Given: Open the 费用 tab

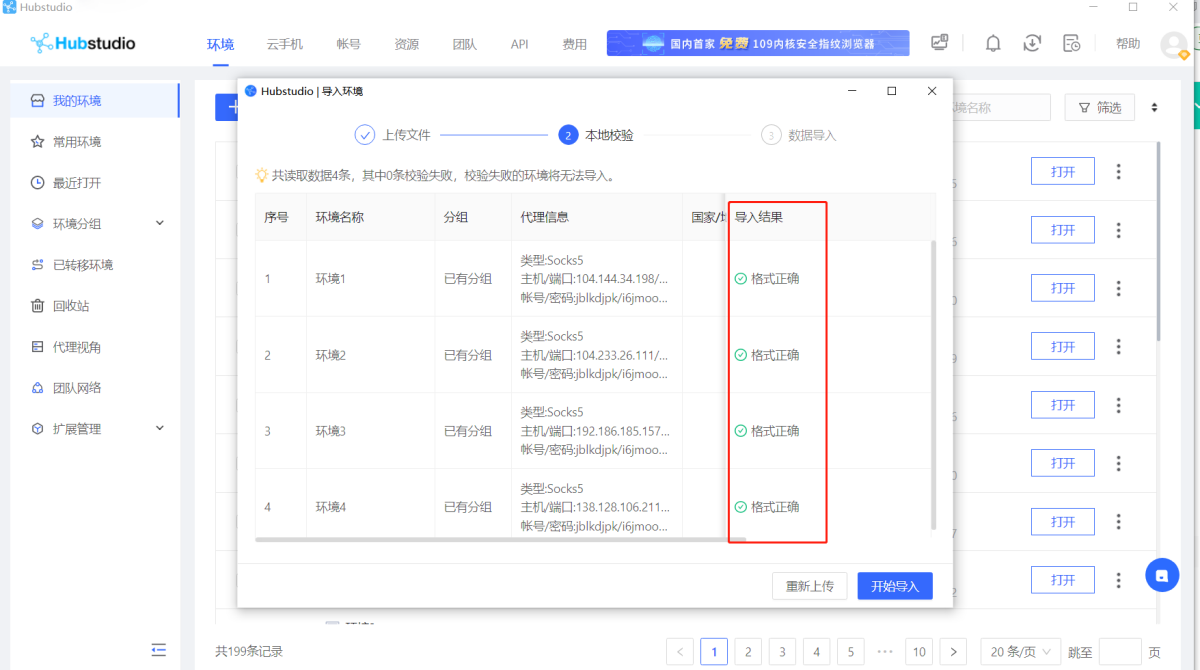Looking at the screenshot, I should click(574, 44).
